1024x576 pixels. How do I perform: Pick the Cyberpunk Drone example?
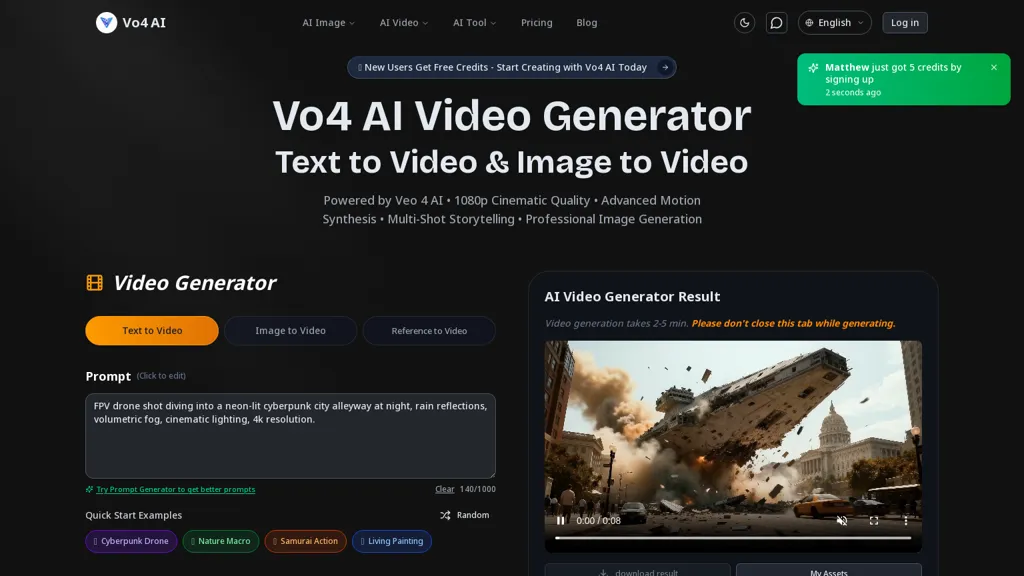(131, 541)
